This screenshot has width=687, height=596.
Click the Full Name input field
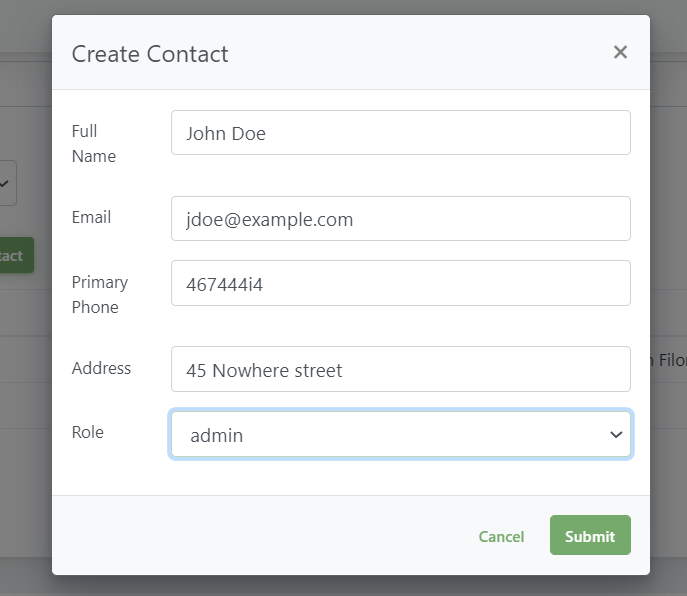pyautogui.click(x=400, y=133)
